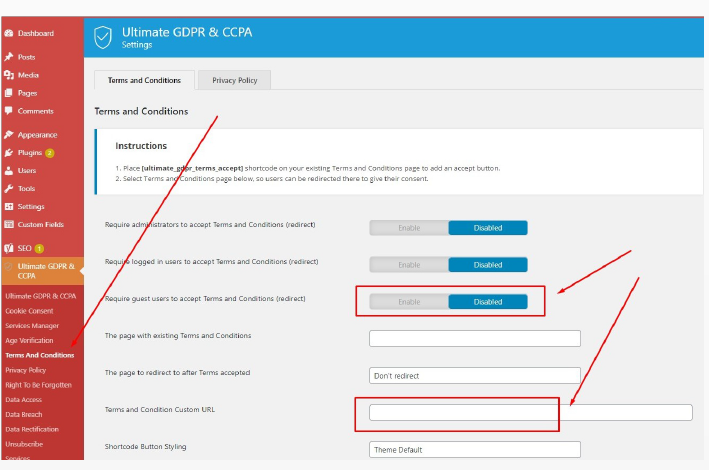Viewport: 709px width, 470px height.
Task: Click the Pages icon in sidebar
Action: tap(9, 93)
